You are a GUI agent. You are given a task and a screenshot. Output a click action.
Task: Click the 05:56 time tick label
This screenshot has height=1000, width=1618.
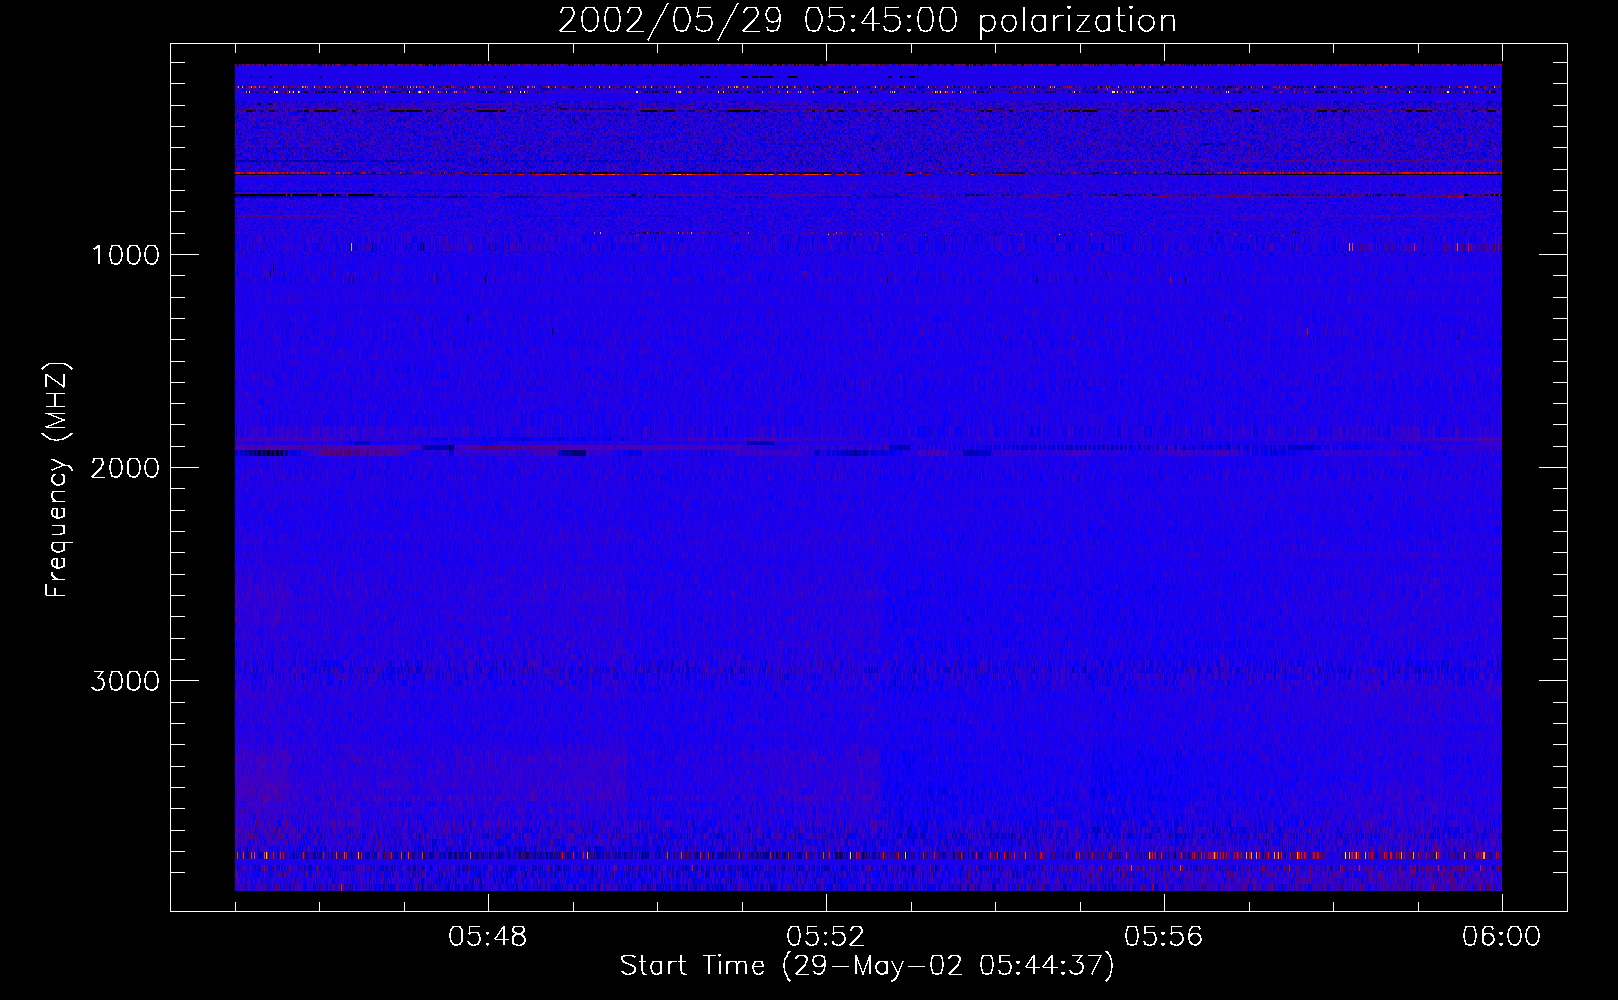(1163, 937)
